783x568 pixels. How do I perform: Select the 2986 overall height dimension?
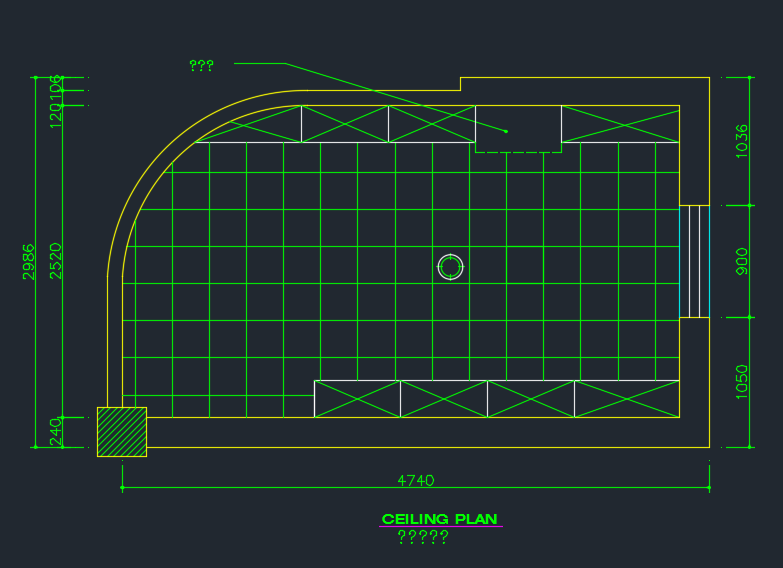tap(29, 261)
